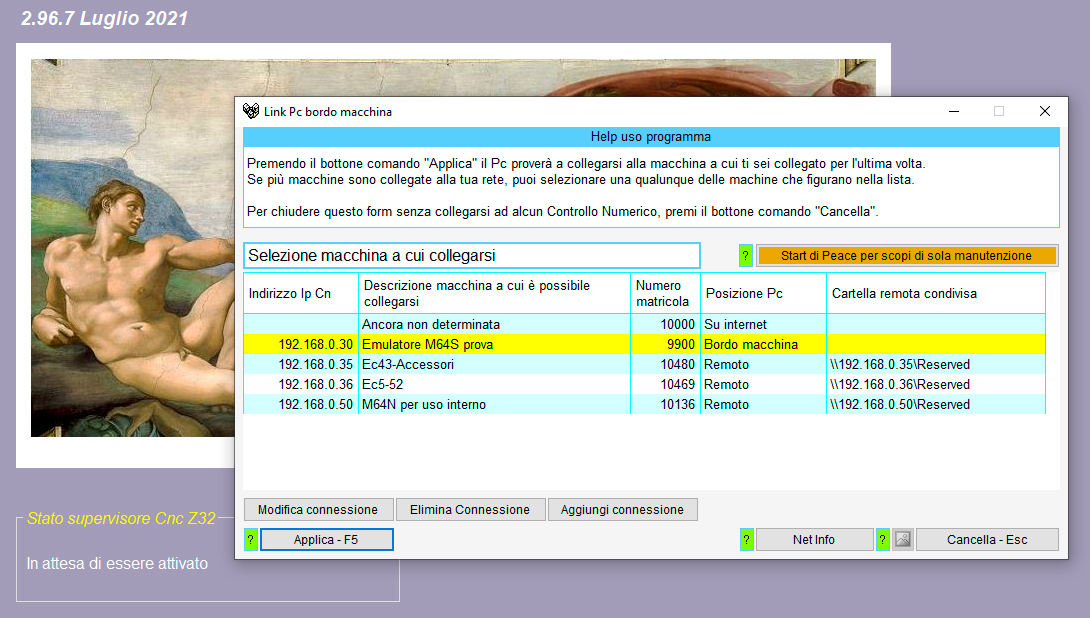Click Elimina Connessione button

(470, 510)
